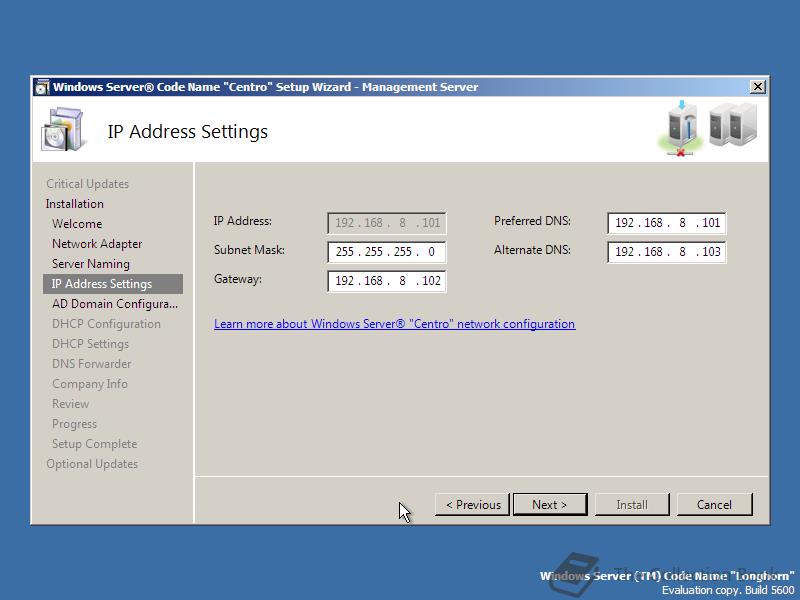Image resolution: width=800 pixels, height=600 pixels.
Task: Click the management server icon with red X
Action: click(682, 128)
